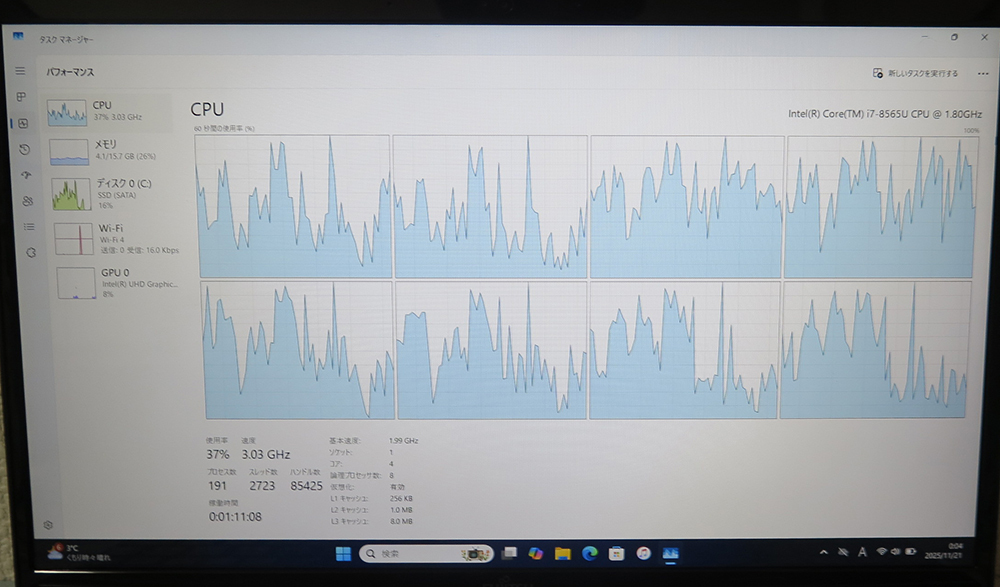Click the Intel Core i7-8565U processor name
This screenshot has width=1000, height=587.
click(x=885, y=114)
